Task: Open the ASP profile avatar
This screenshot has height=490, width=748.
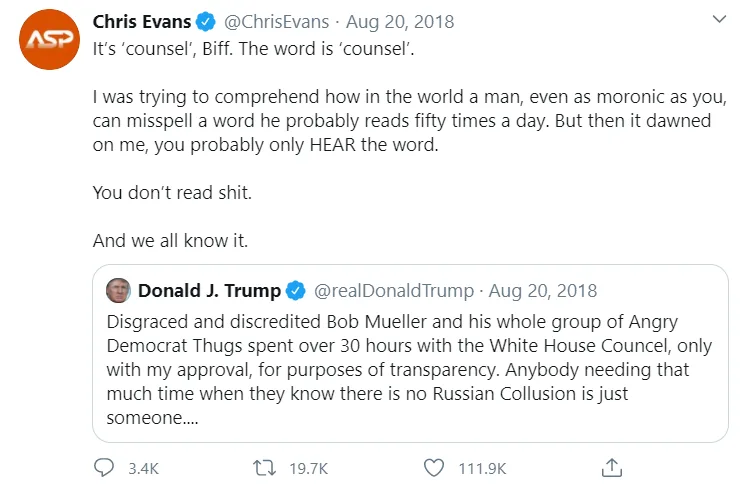Action: pos(50,40)
